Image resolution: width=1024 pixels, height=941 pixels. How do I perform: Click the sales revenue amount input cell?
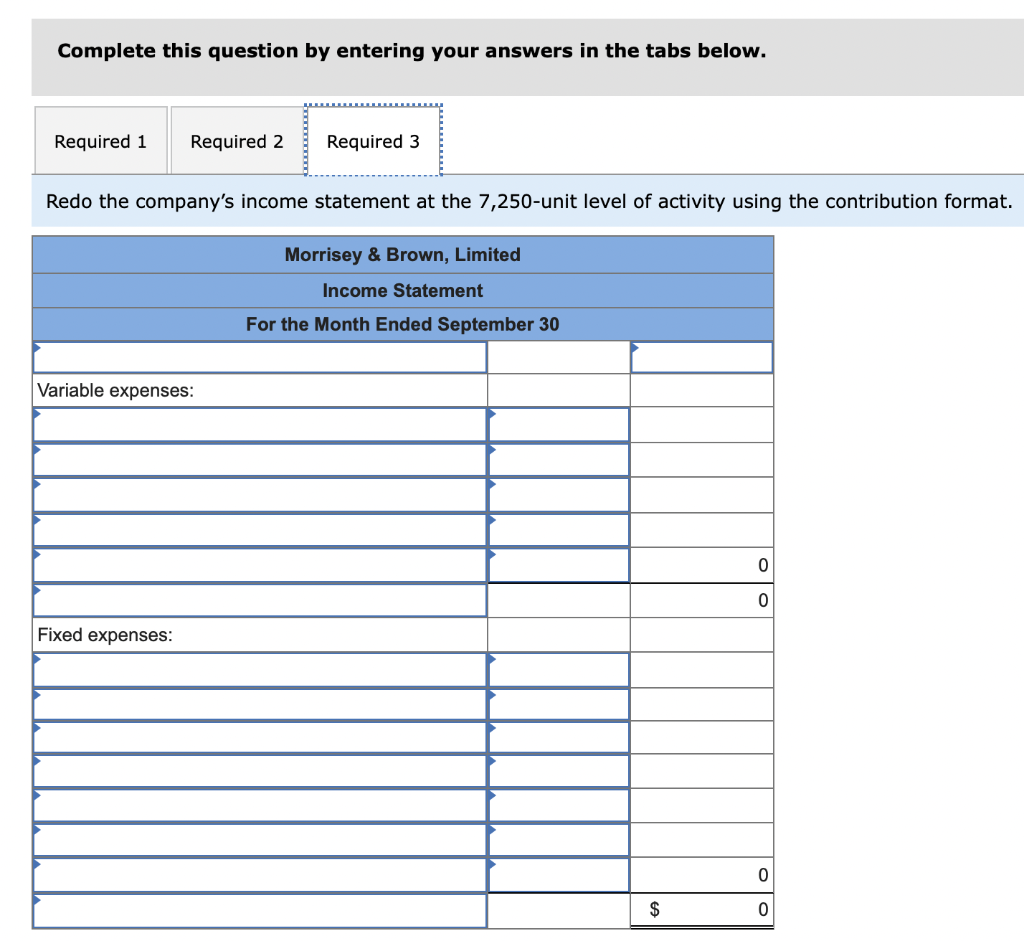coord(700,356)
